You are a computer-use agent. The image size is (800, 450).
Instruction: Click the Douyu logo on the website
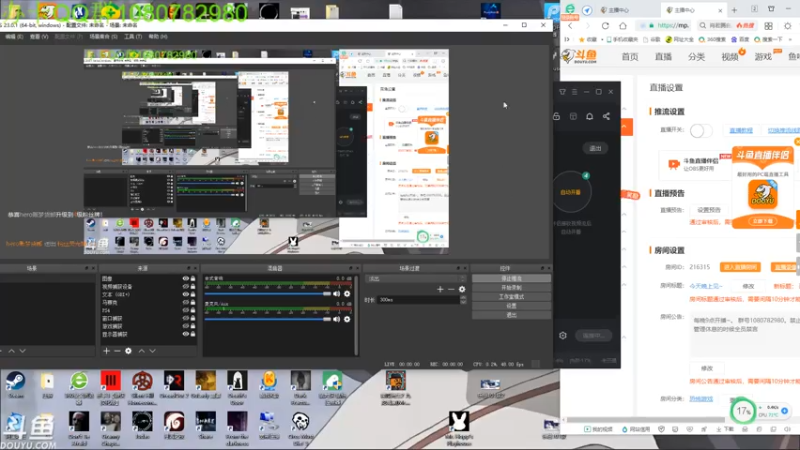click(x=580, y=56)
